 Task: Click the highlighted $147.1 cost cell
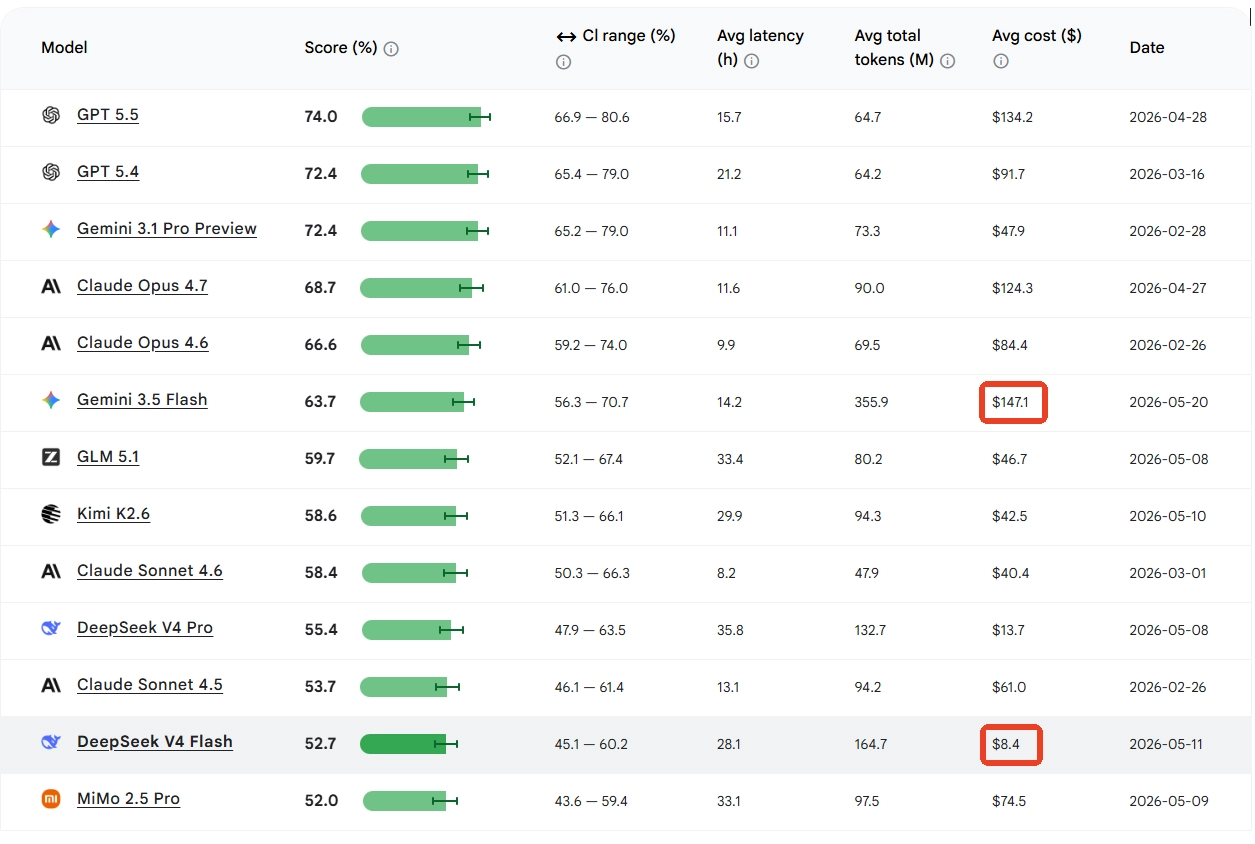pos(1013,402)
